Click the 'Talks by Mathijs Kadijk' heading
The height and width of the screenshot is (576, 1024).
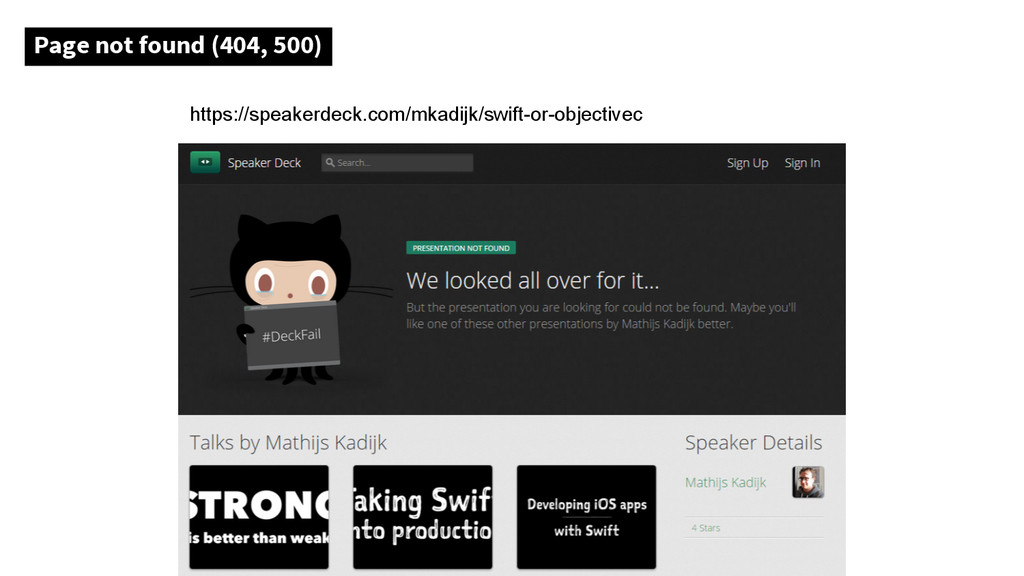pos(288,443)
